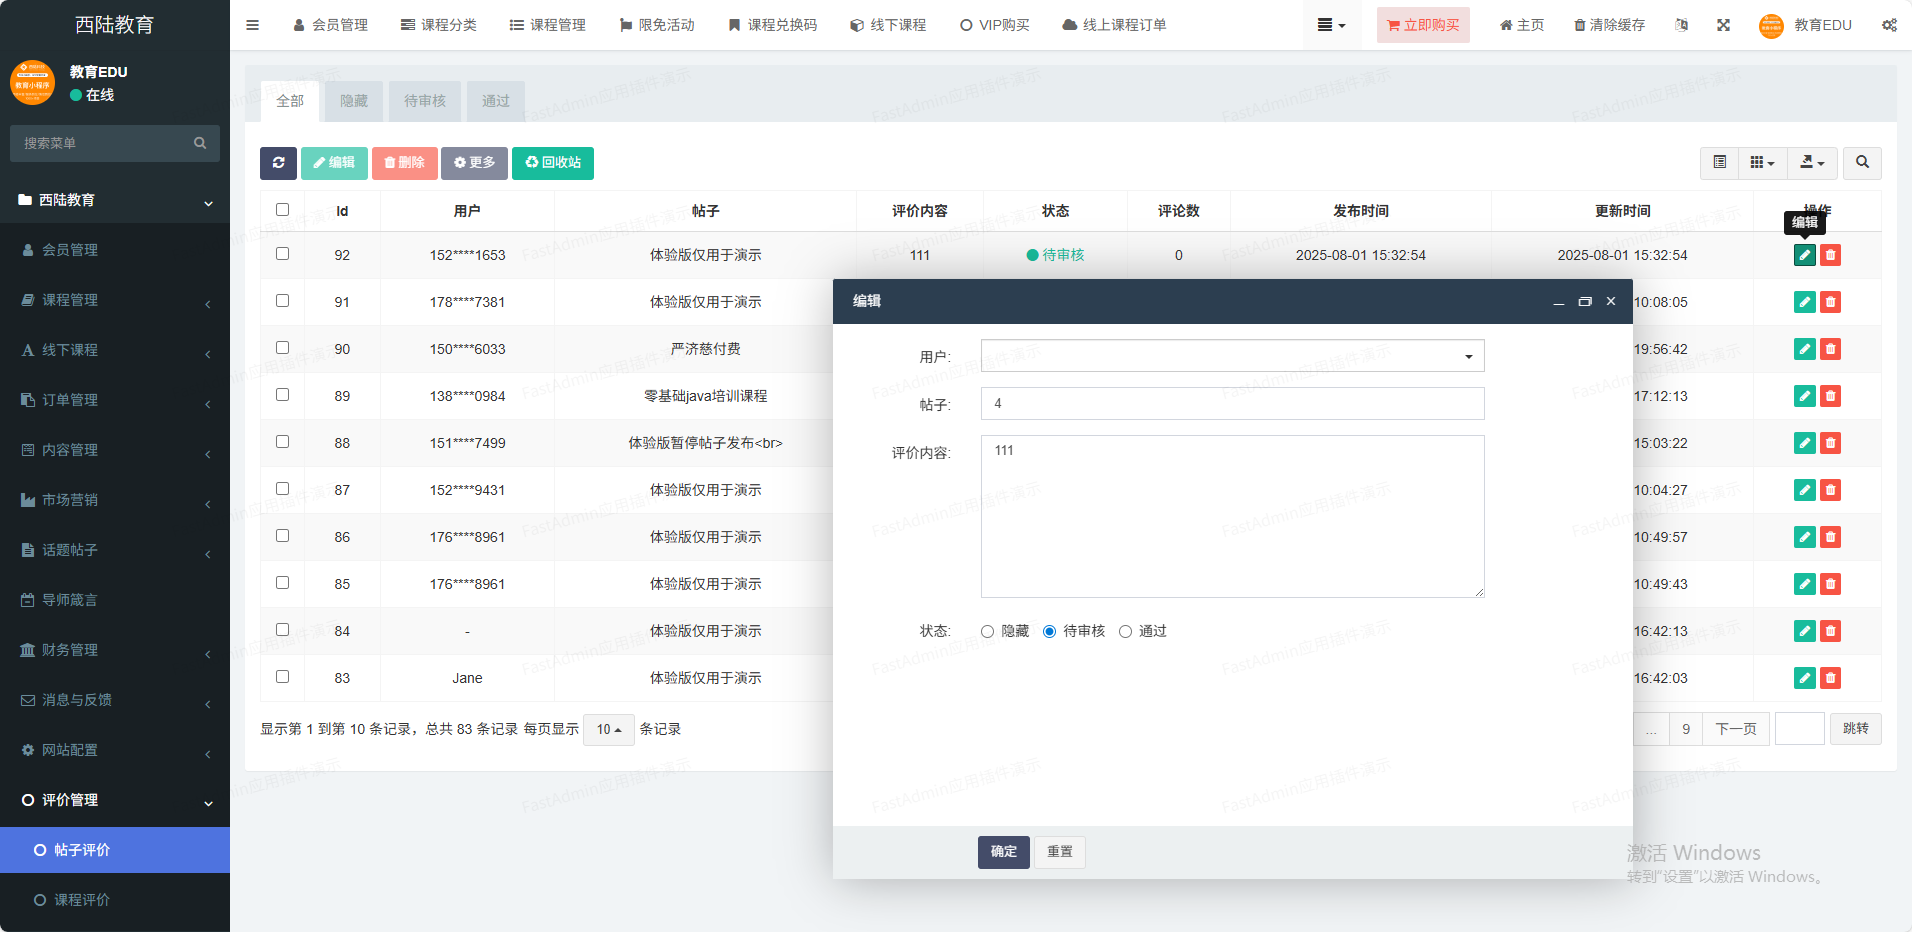The image size is (1912, 932).
Task: Expand the 课程管理 sidebar menu
Action: click(x=115, y=300)
